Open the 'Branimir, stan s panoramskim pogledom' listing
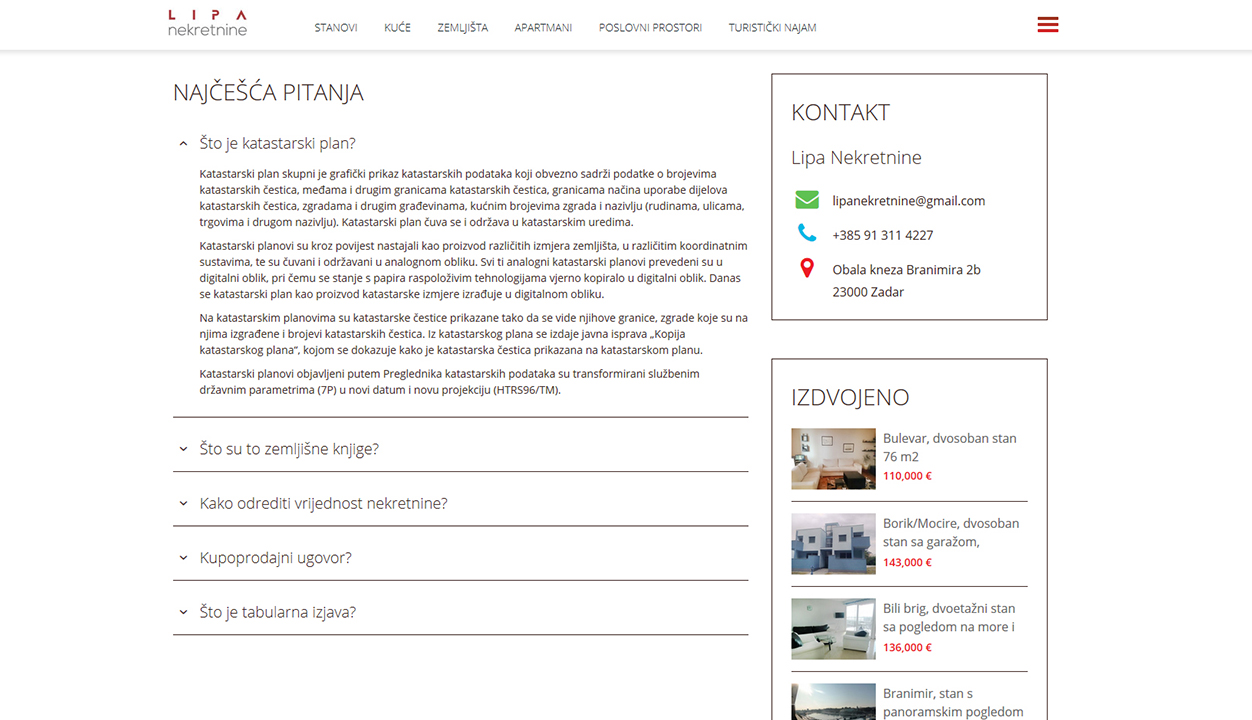1252x720 pixels. 953,702
